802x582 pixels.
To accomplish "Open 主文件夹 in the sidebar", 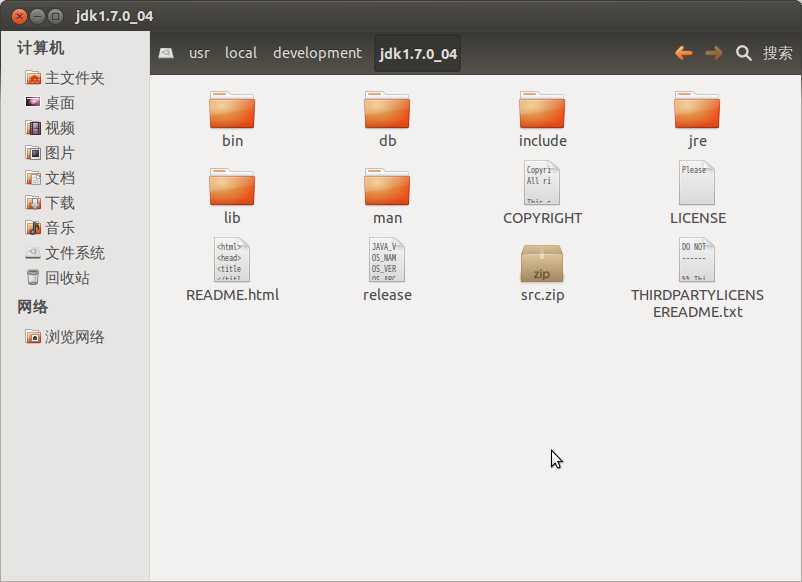I will [x=75, y=78].
